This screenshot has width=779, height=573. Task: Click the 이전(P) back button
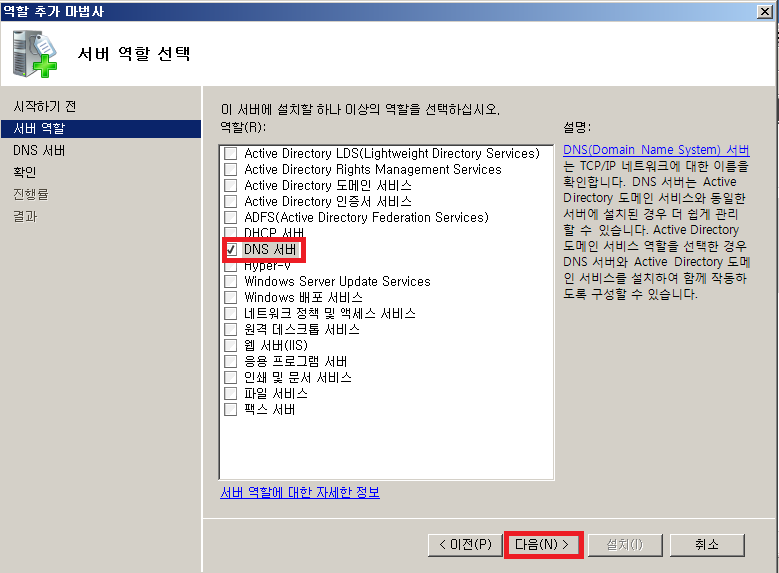pyautogui.click(x=465, y=545)
